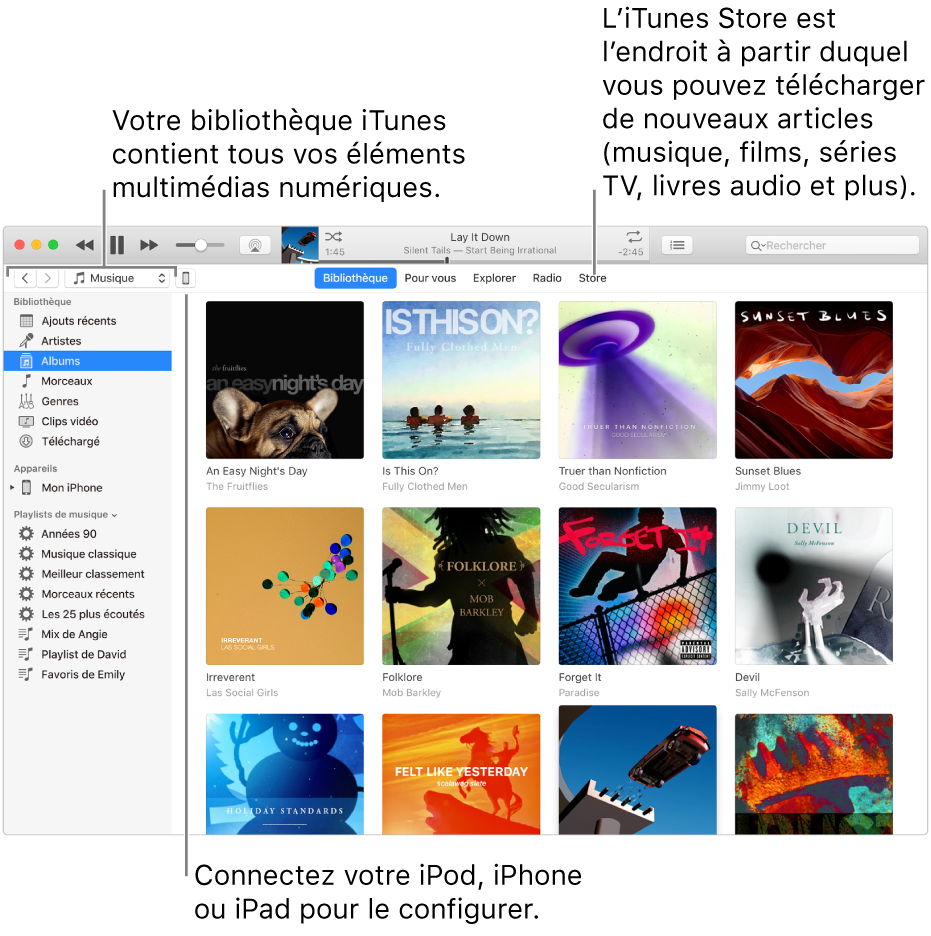Image resolution: width=931 pixels, height=936 pixels.
Task: Open Truer than Nonfiction album cover
Action: click(x=637, y=380)
